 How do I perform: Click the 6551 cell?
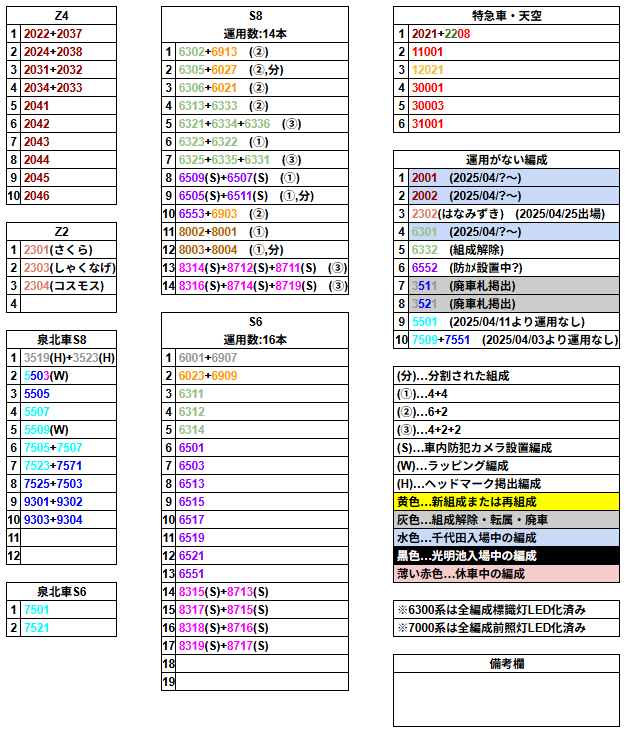(x=262, y=574)
